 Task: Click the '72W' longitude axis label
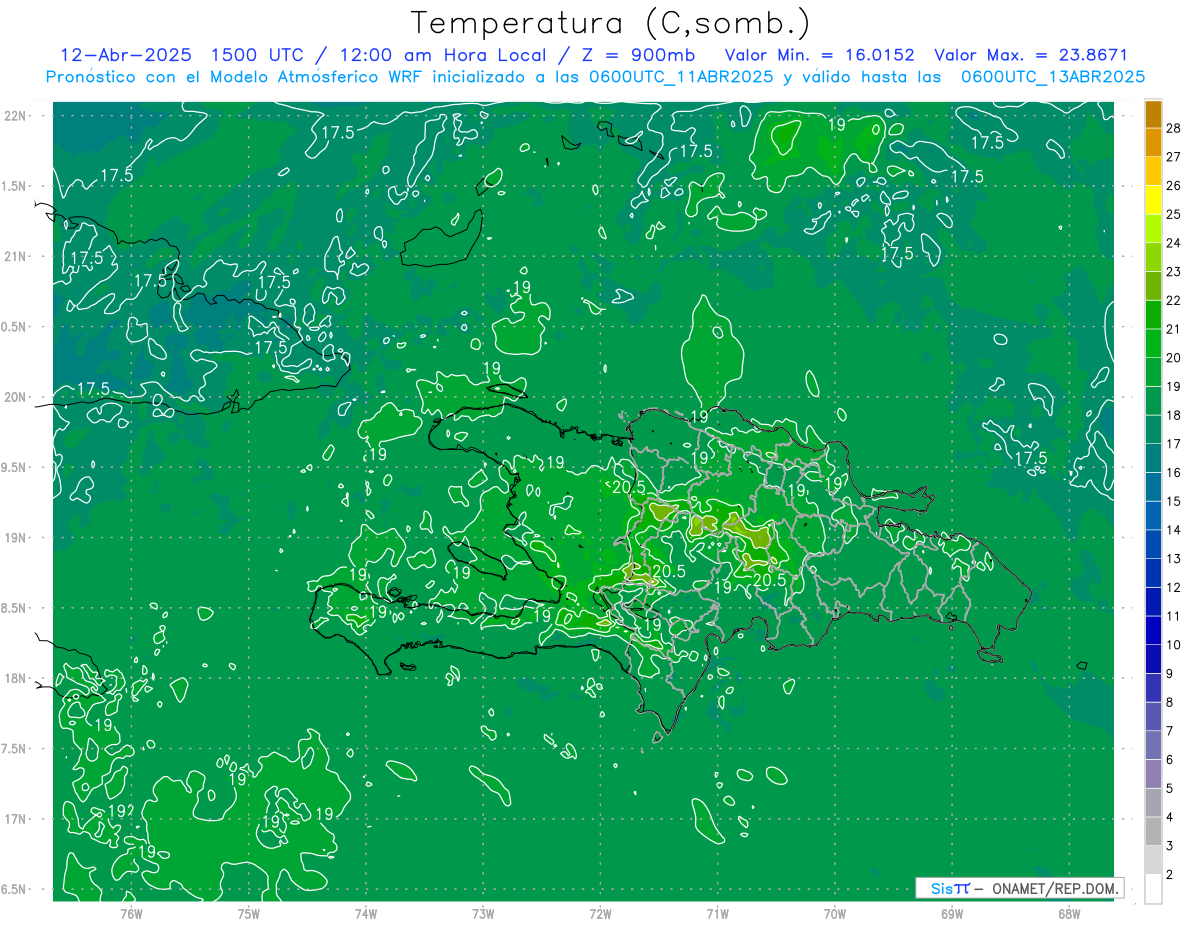(x=600, y=914)
